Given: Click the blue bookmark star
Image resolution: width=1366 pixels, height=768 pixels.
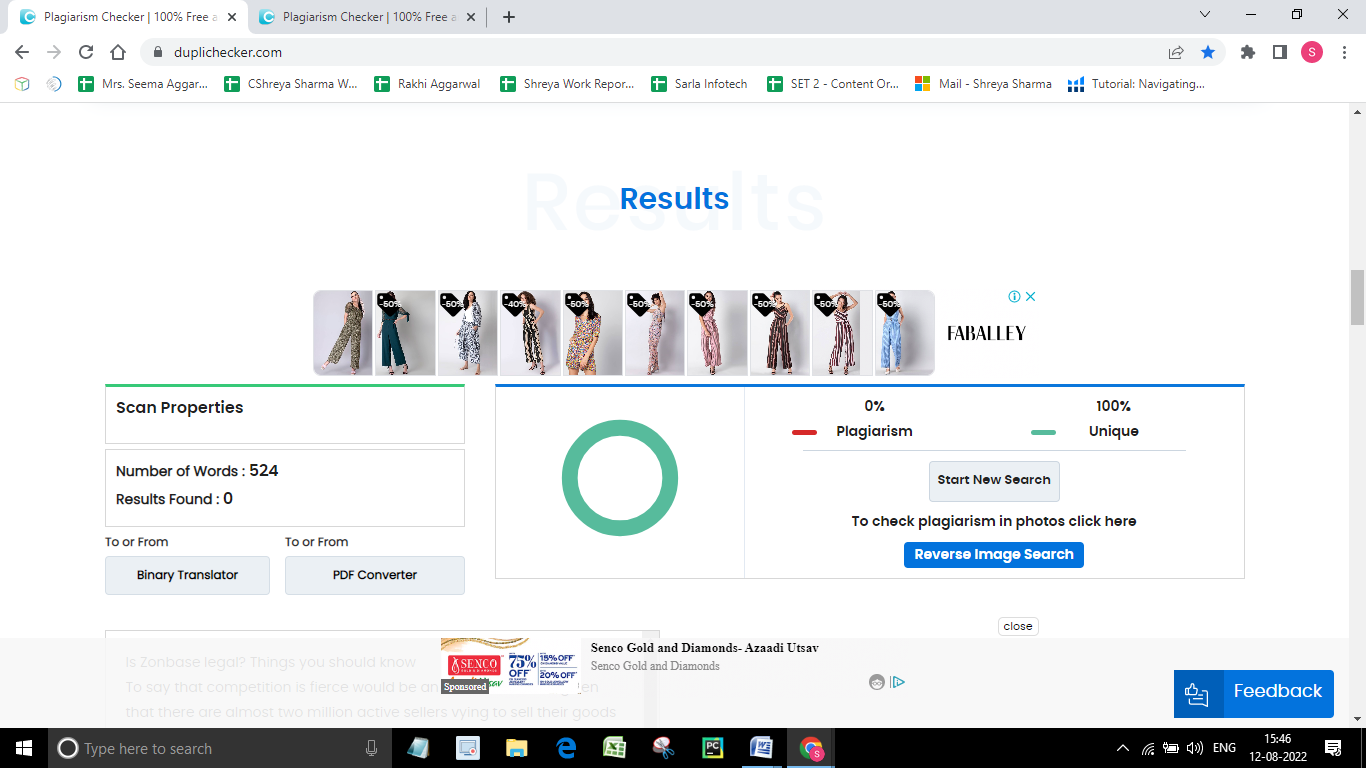Looking at the screenshot, I should click(x=1208, y=52).
